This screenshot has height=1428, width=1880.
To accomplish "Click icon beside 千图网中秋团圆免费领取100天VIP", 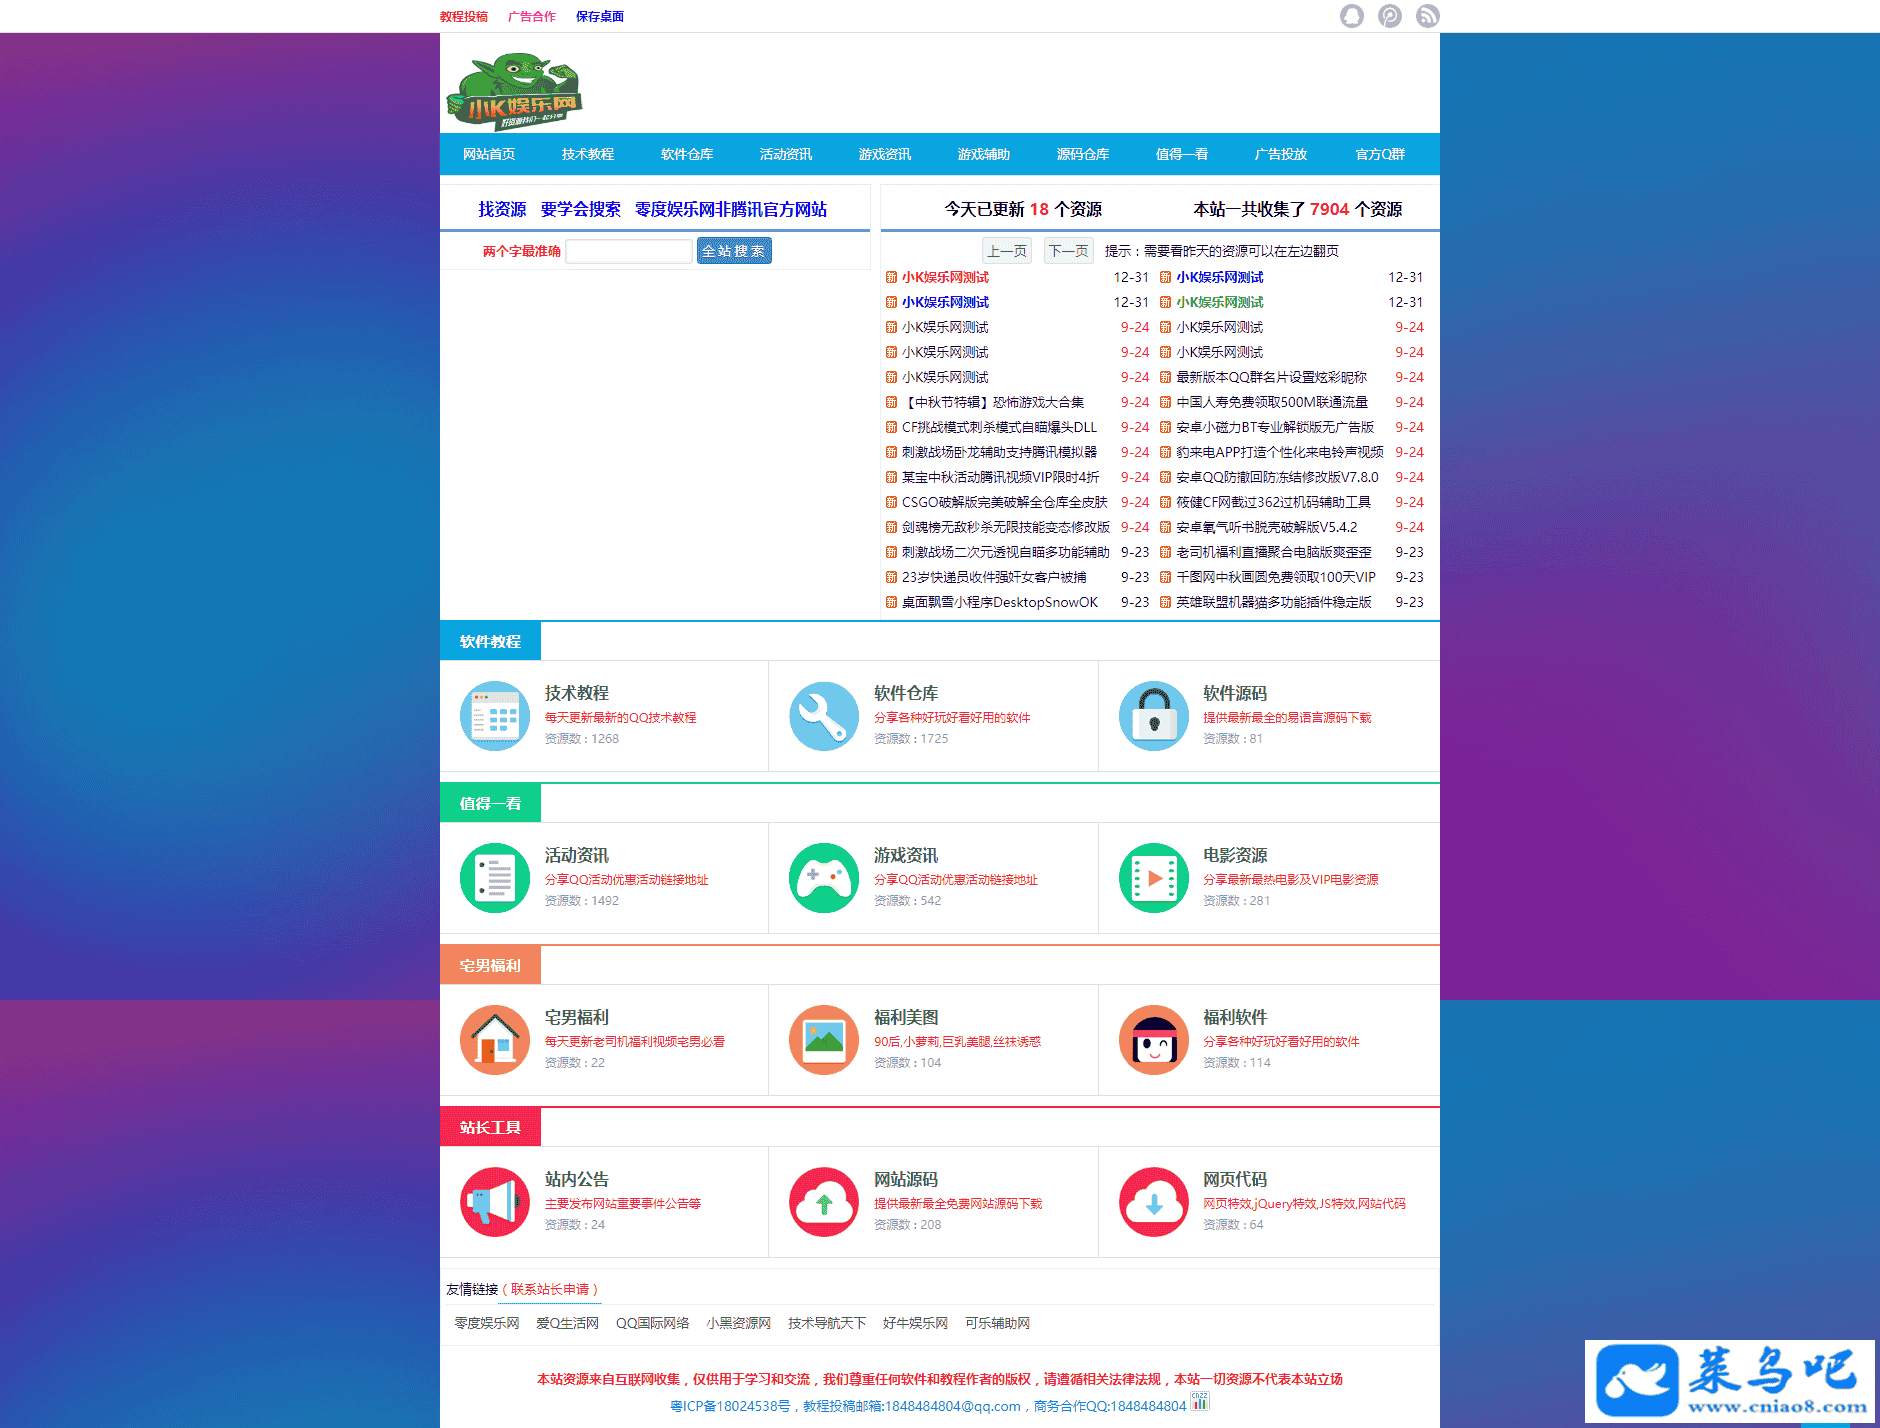I will [1165, 577].
